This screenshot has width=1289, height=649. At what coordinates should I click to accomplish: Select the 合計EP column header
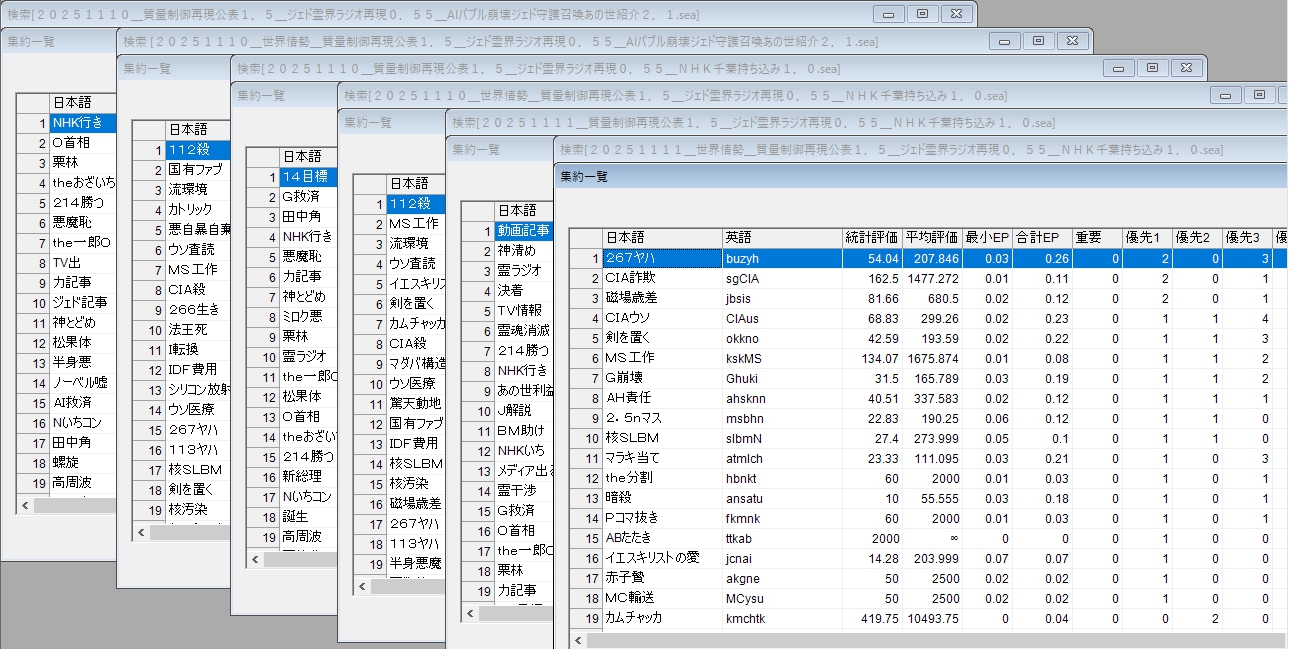coord(1037,238)
